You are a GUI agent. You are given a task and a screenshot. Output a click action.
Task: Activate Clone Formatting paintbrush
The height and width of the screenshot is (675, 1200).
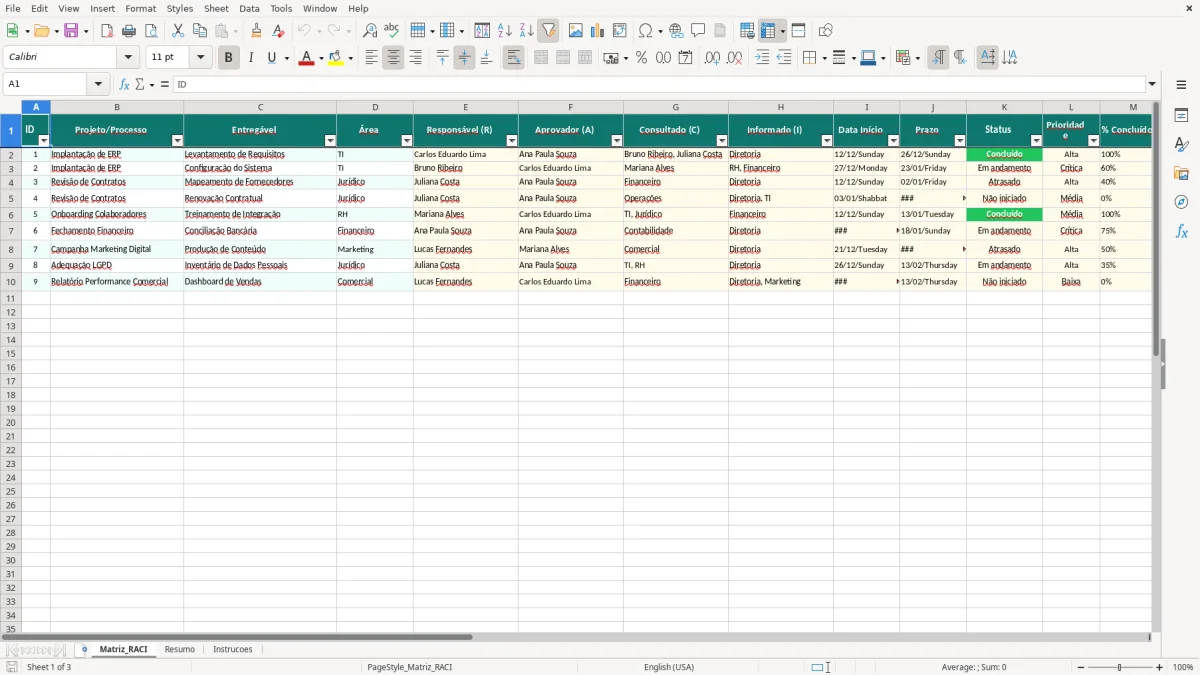coord(256,31)
